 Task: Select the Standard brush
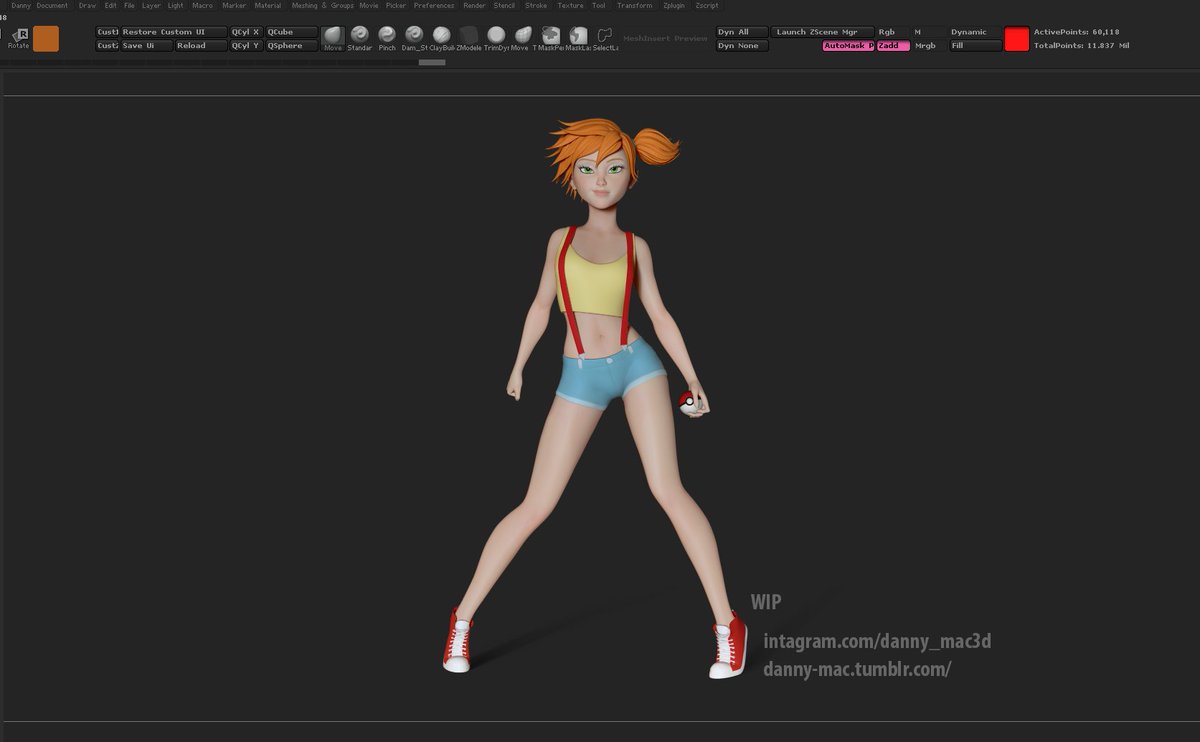point(360,38)
